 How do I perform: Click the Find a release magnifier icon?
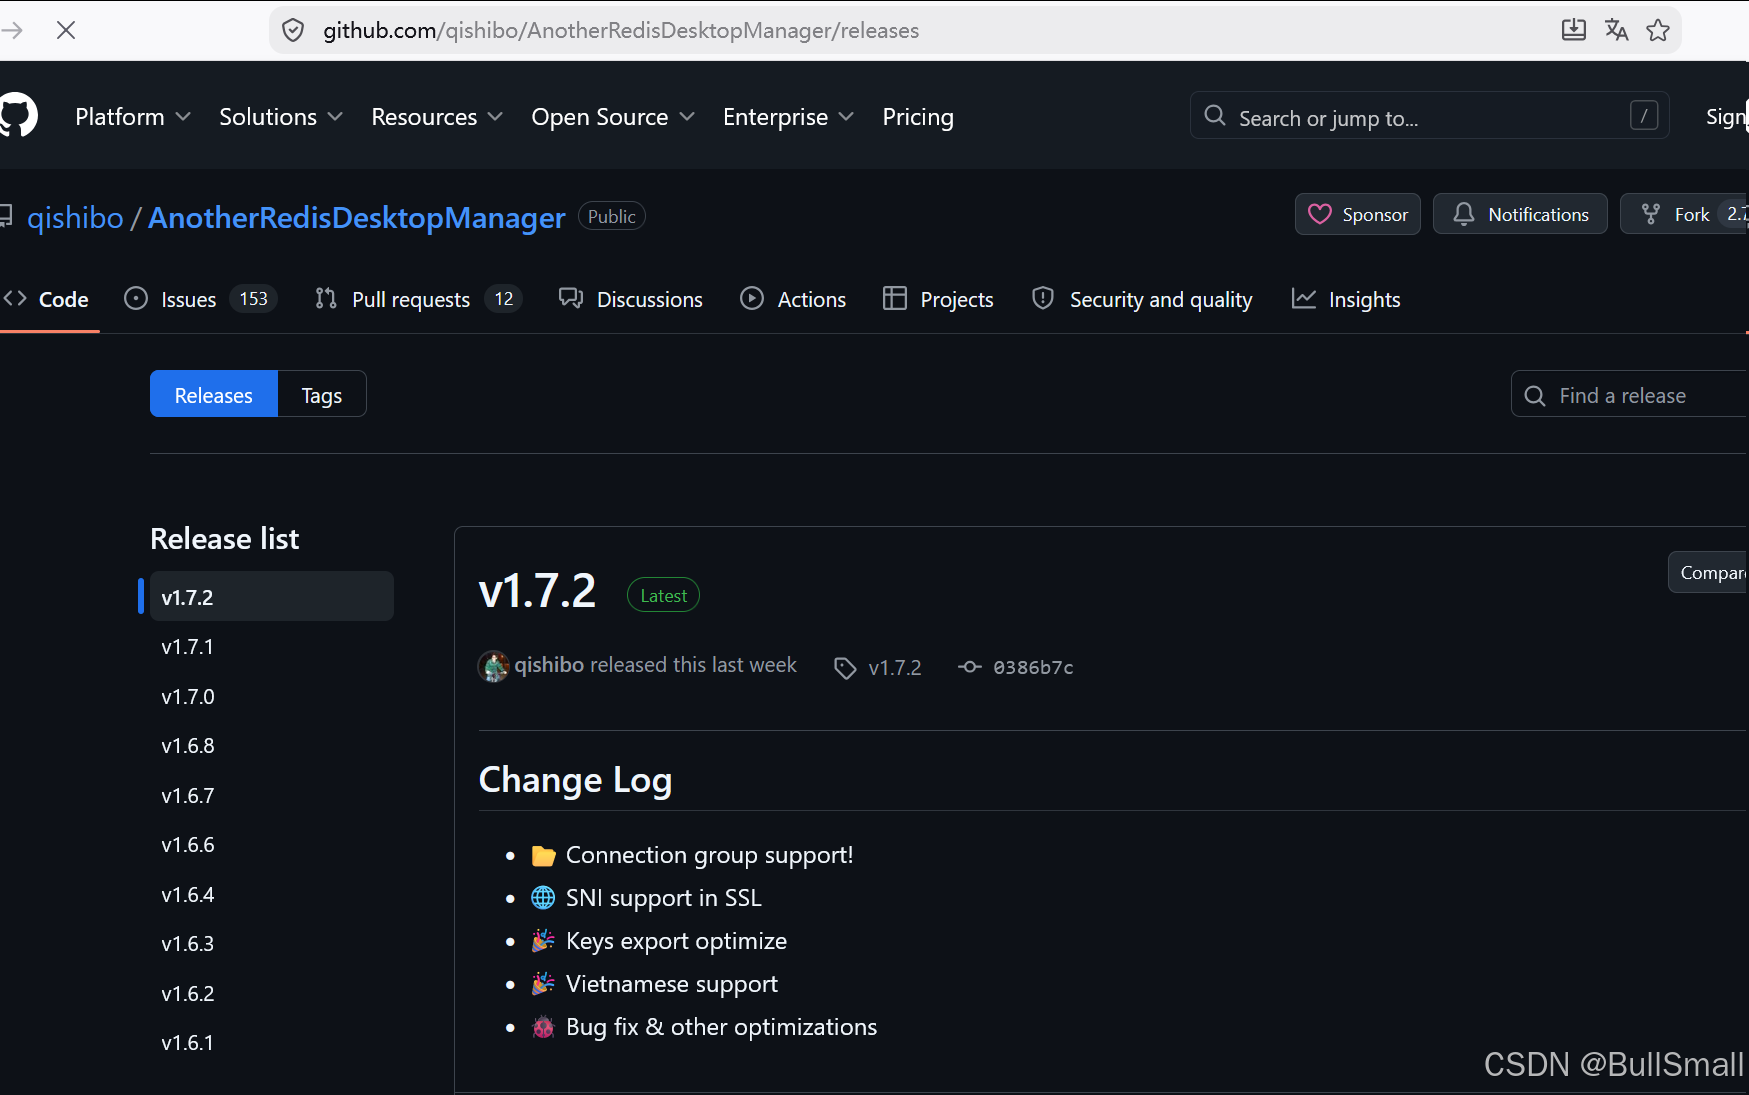click(x=1535, y=396)
